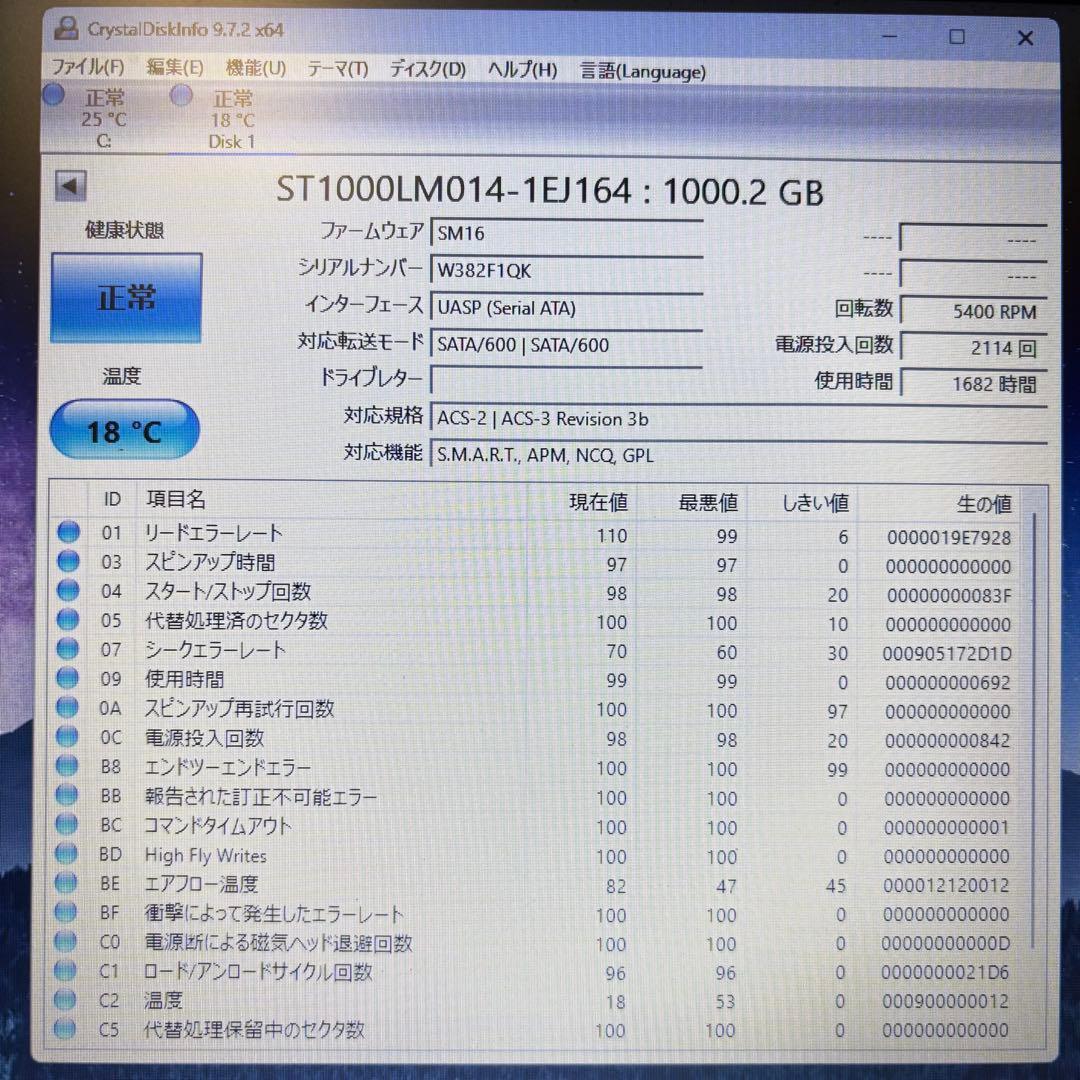Click the status dot for リードエラーレート
The image size is (1080, 1080).
click(x=68, y=532)
